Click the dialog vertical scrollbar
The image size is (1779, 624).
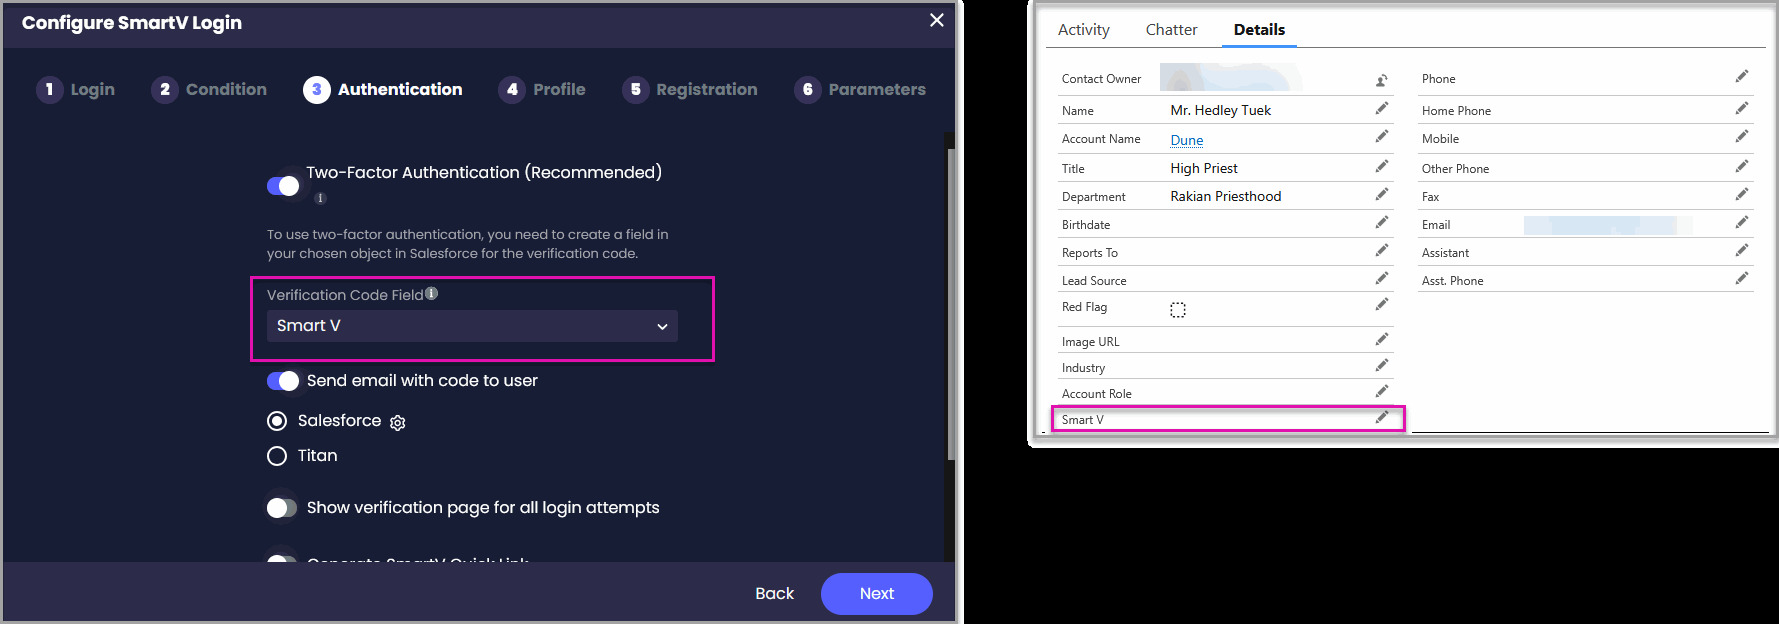(951, 304)
